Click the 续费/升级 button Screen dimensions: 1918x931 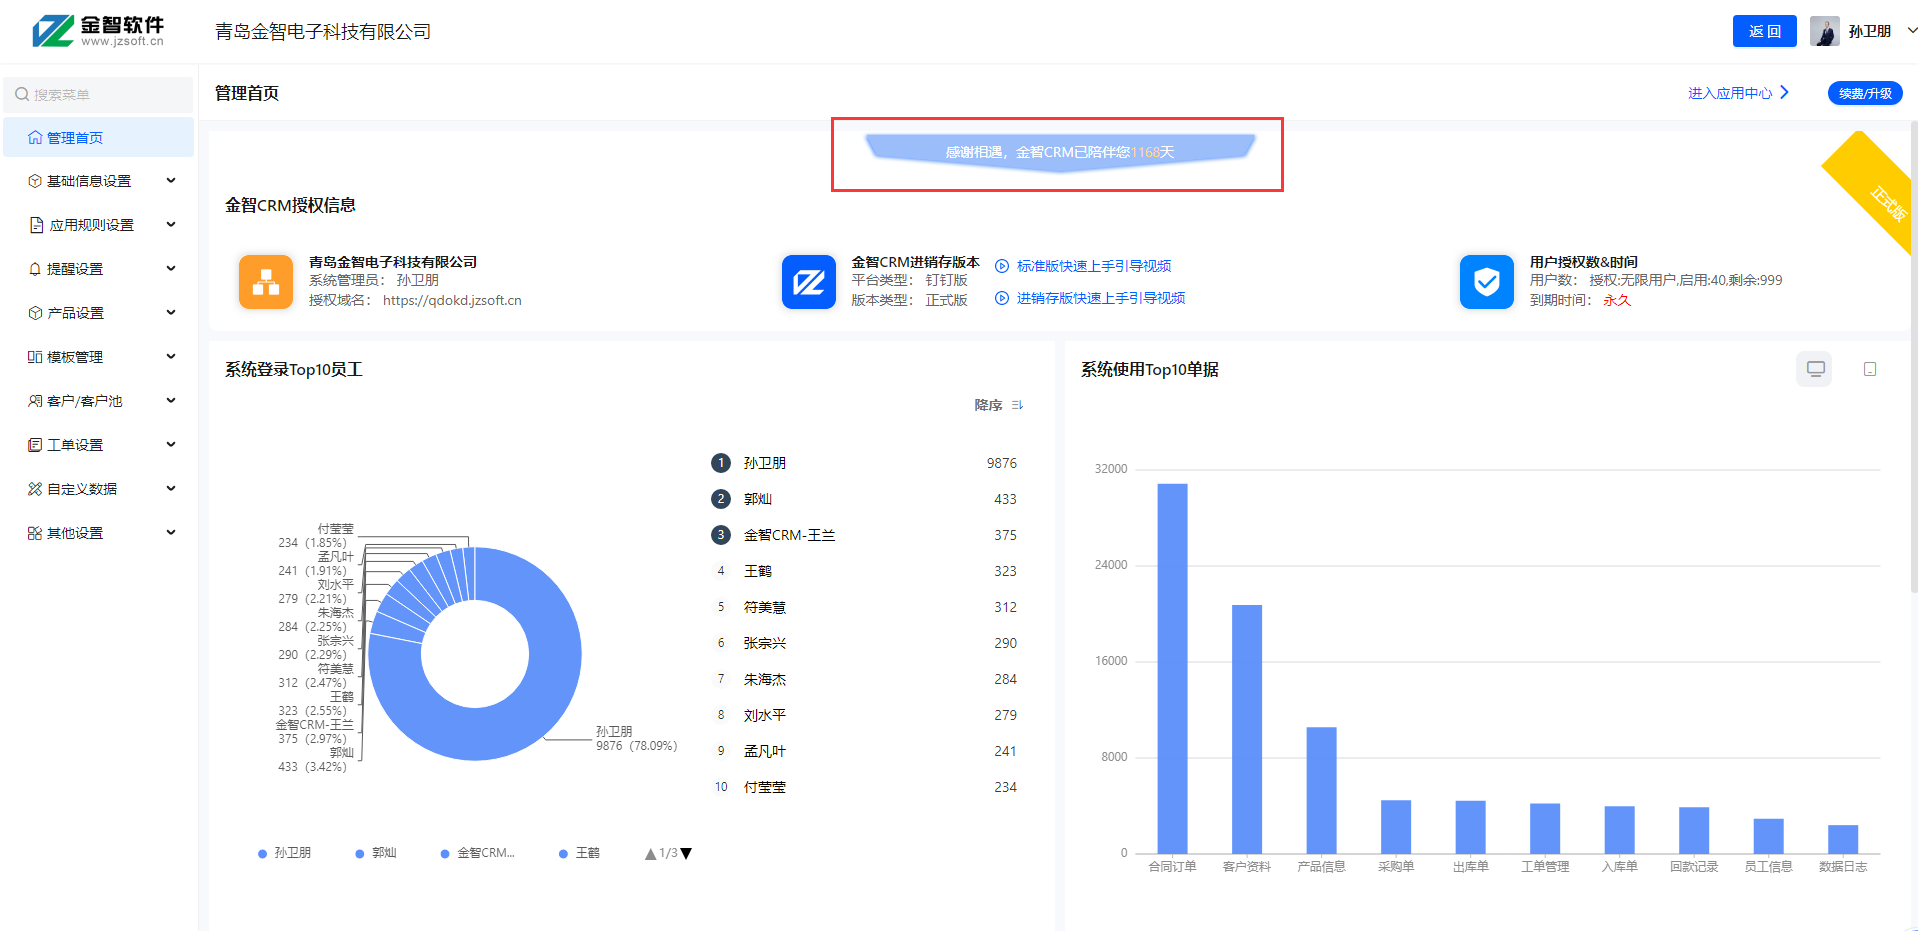1865,93
